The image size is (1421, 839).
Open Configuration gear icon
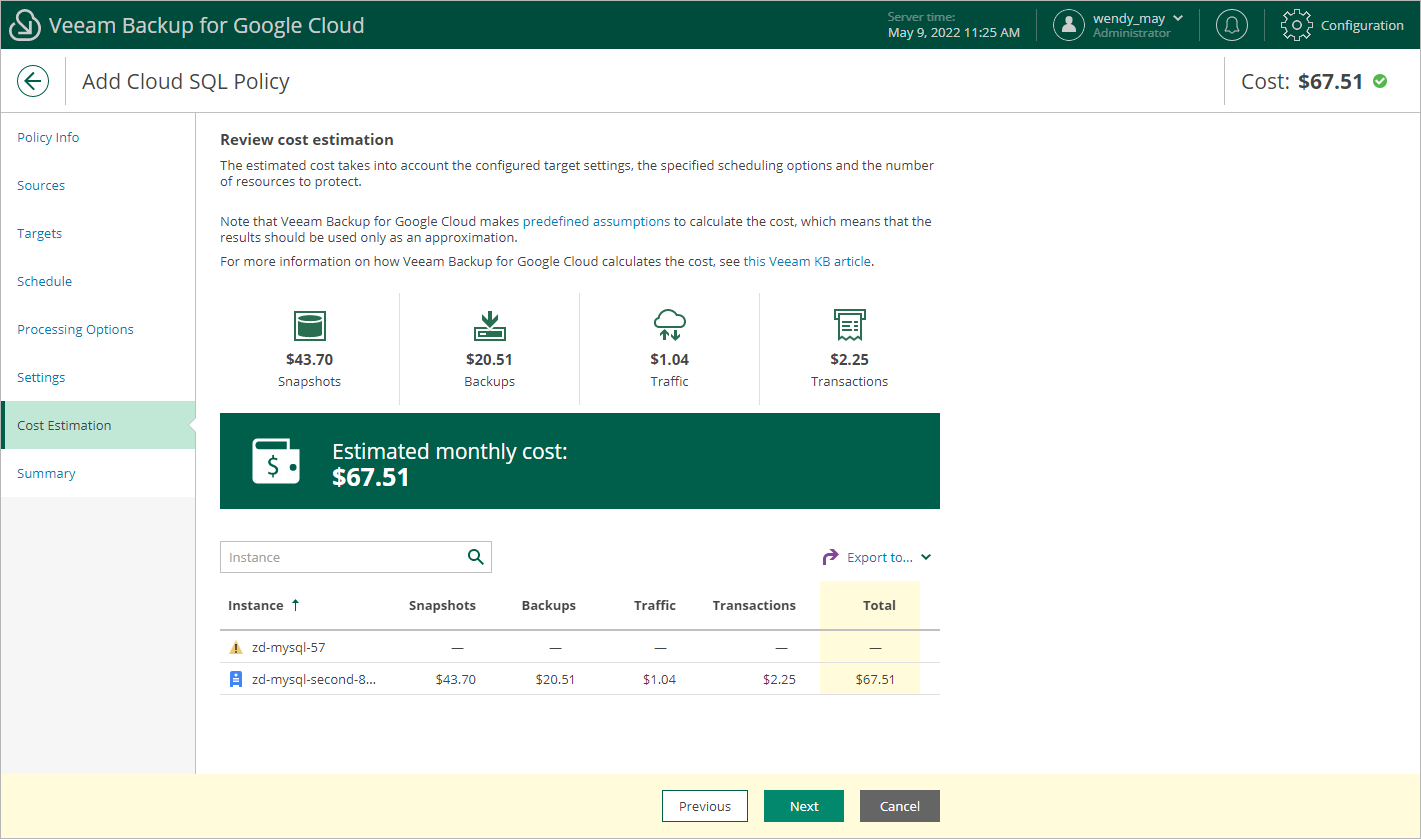coord(1296,25)
